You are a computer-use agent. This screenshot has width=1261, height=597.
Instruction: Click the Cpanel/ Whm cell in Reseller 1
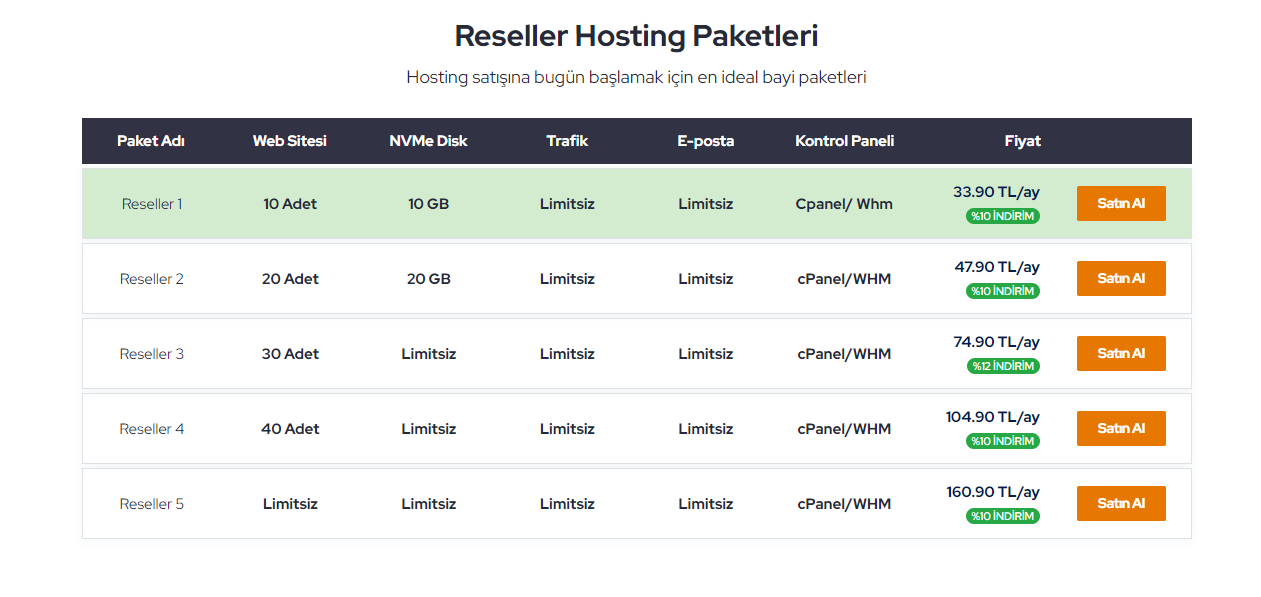(844, 204)
